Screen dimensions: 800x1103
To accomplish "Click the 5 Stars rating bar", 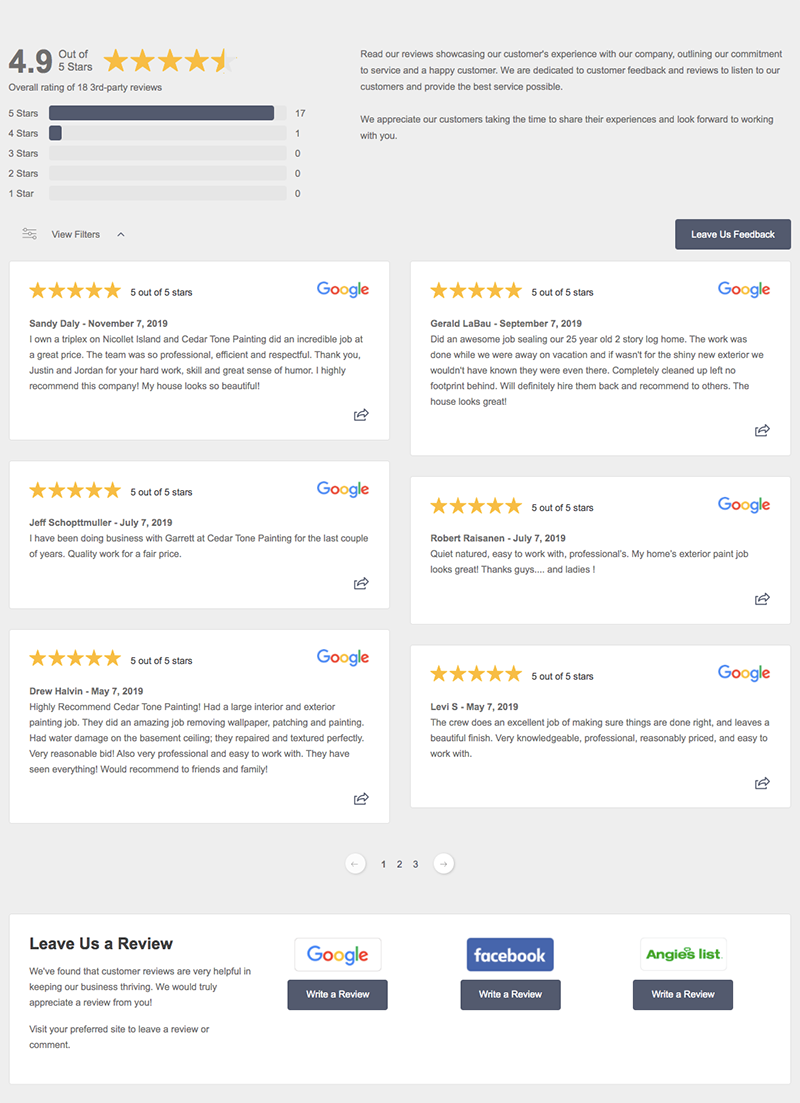I will pos(167,113).
